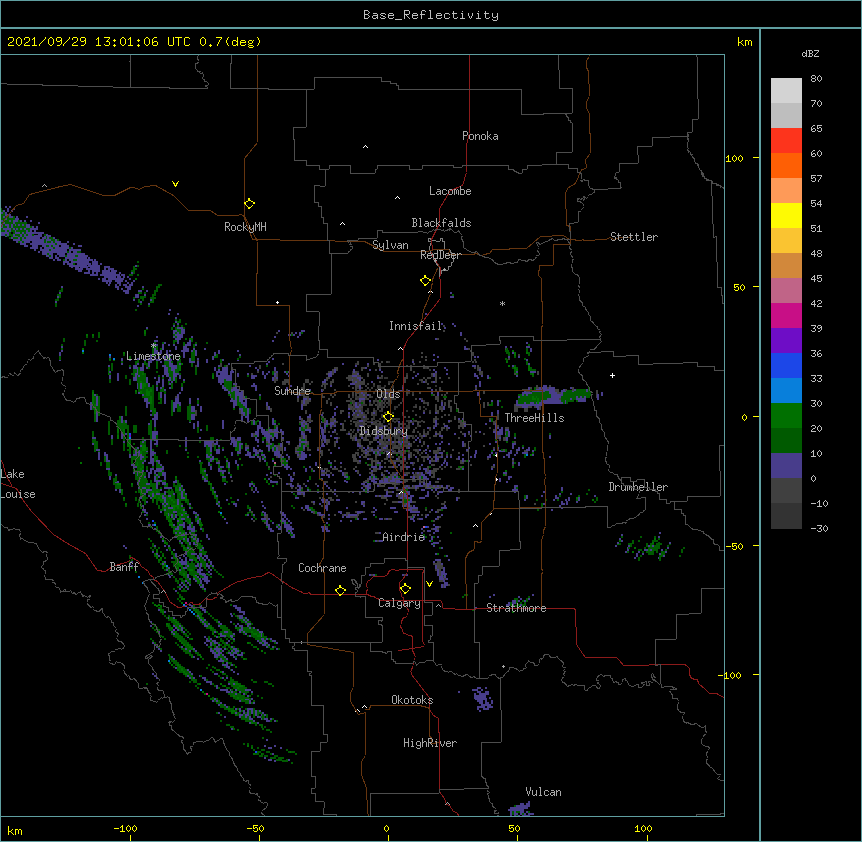Click the 65 value in dBZ legend
862x842 pixels.
click(816, 129)
